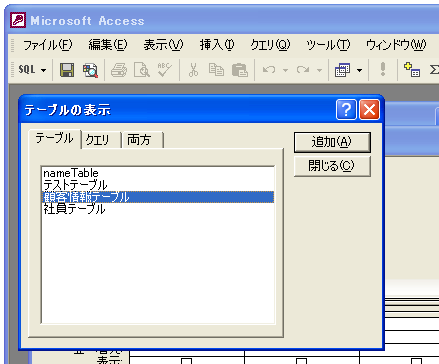Click the Query Type icon

[342, 70]
